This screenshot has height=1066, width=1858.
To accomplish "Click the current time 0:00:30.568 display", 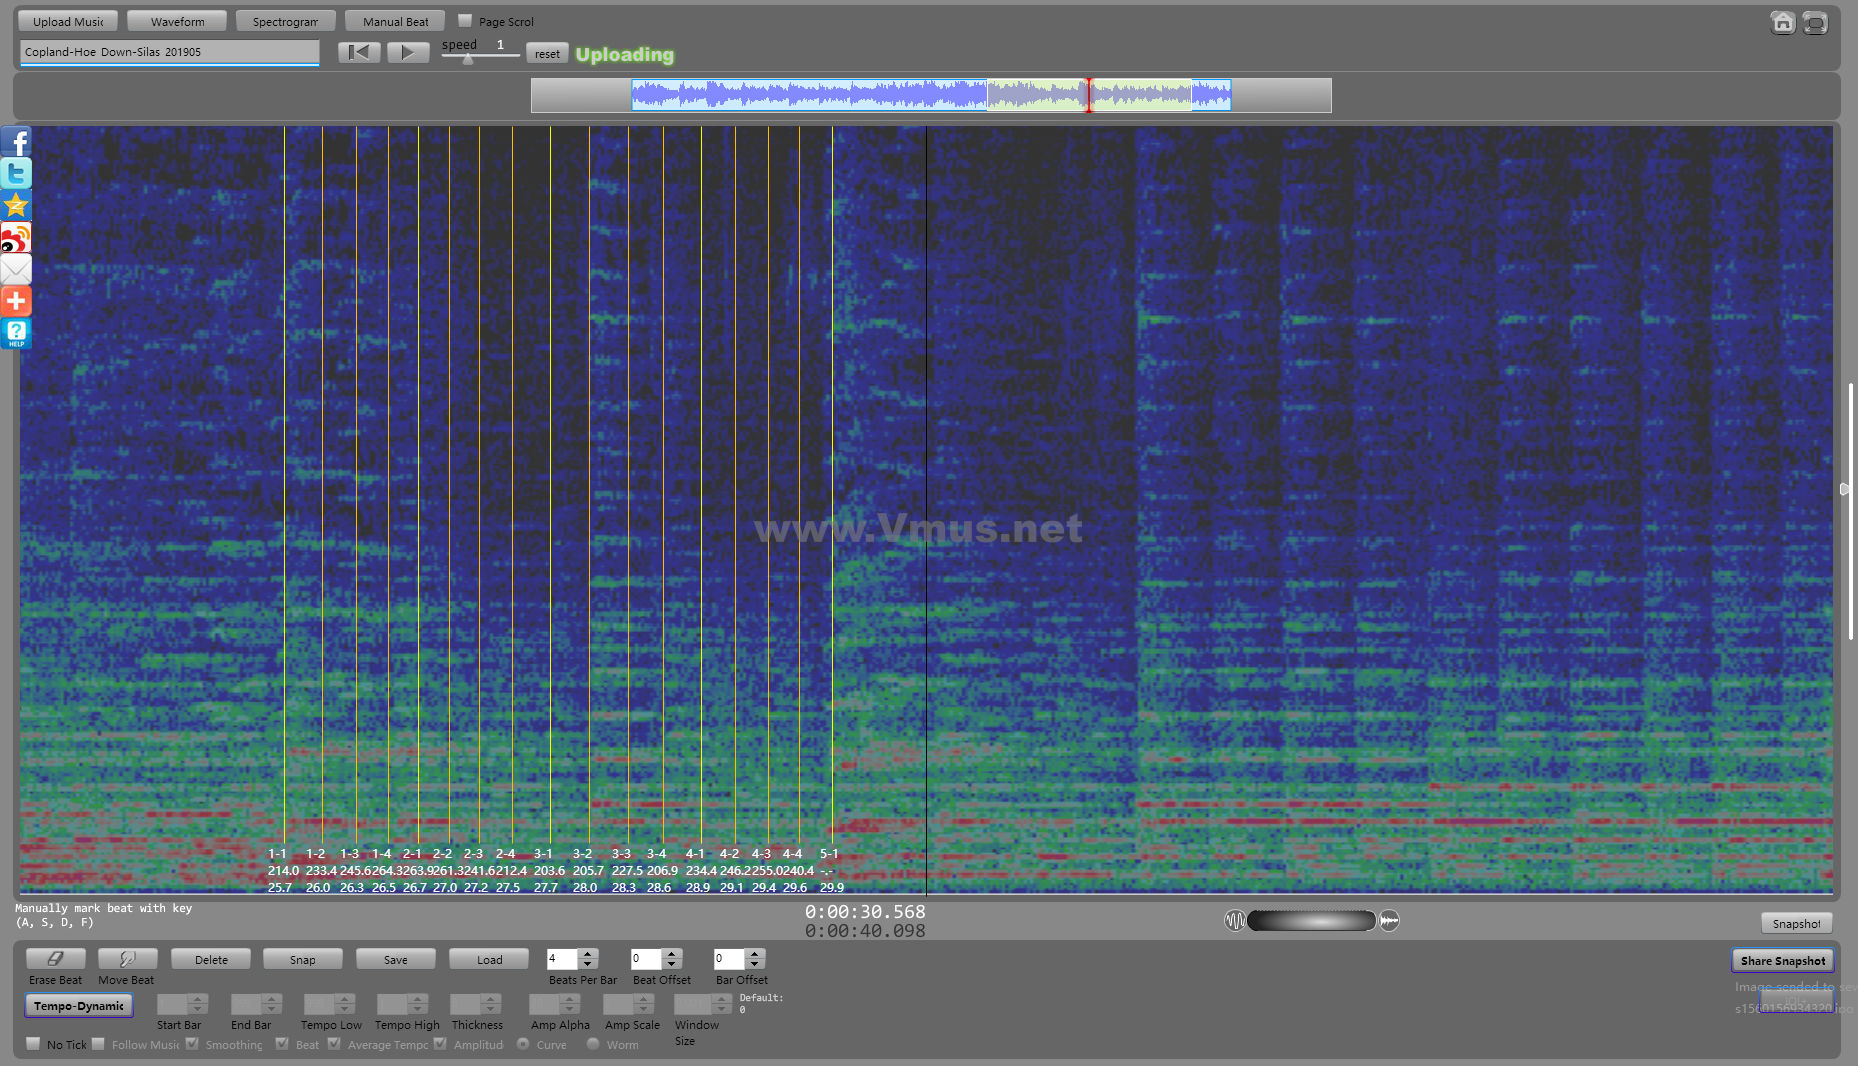I will coord(865,912).
